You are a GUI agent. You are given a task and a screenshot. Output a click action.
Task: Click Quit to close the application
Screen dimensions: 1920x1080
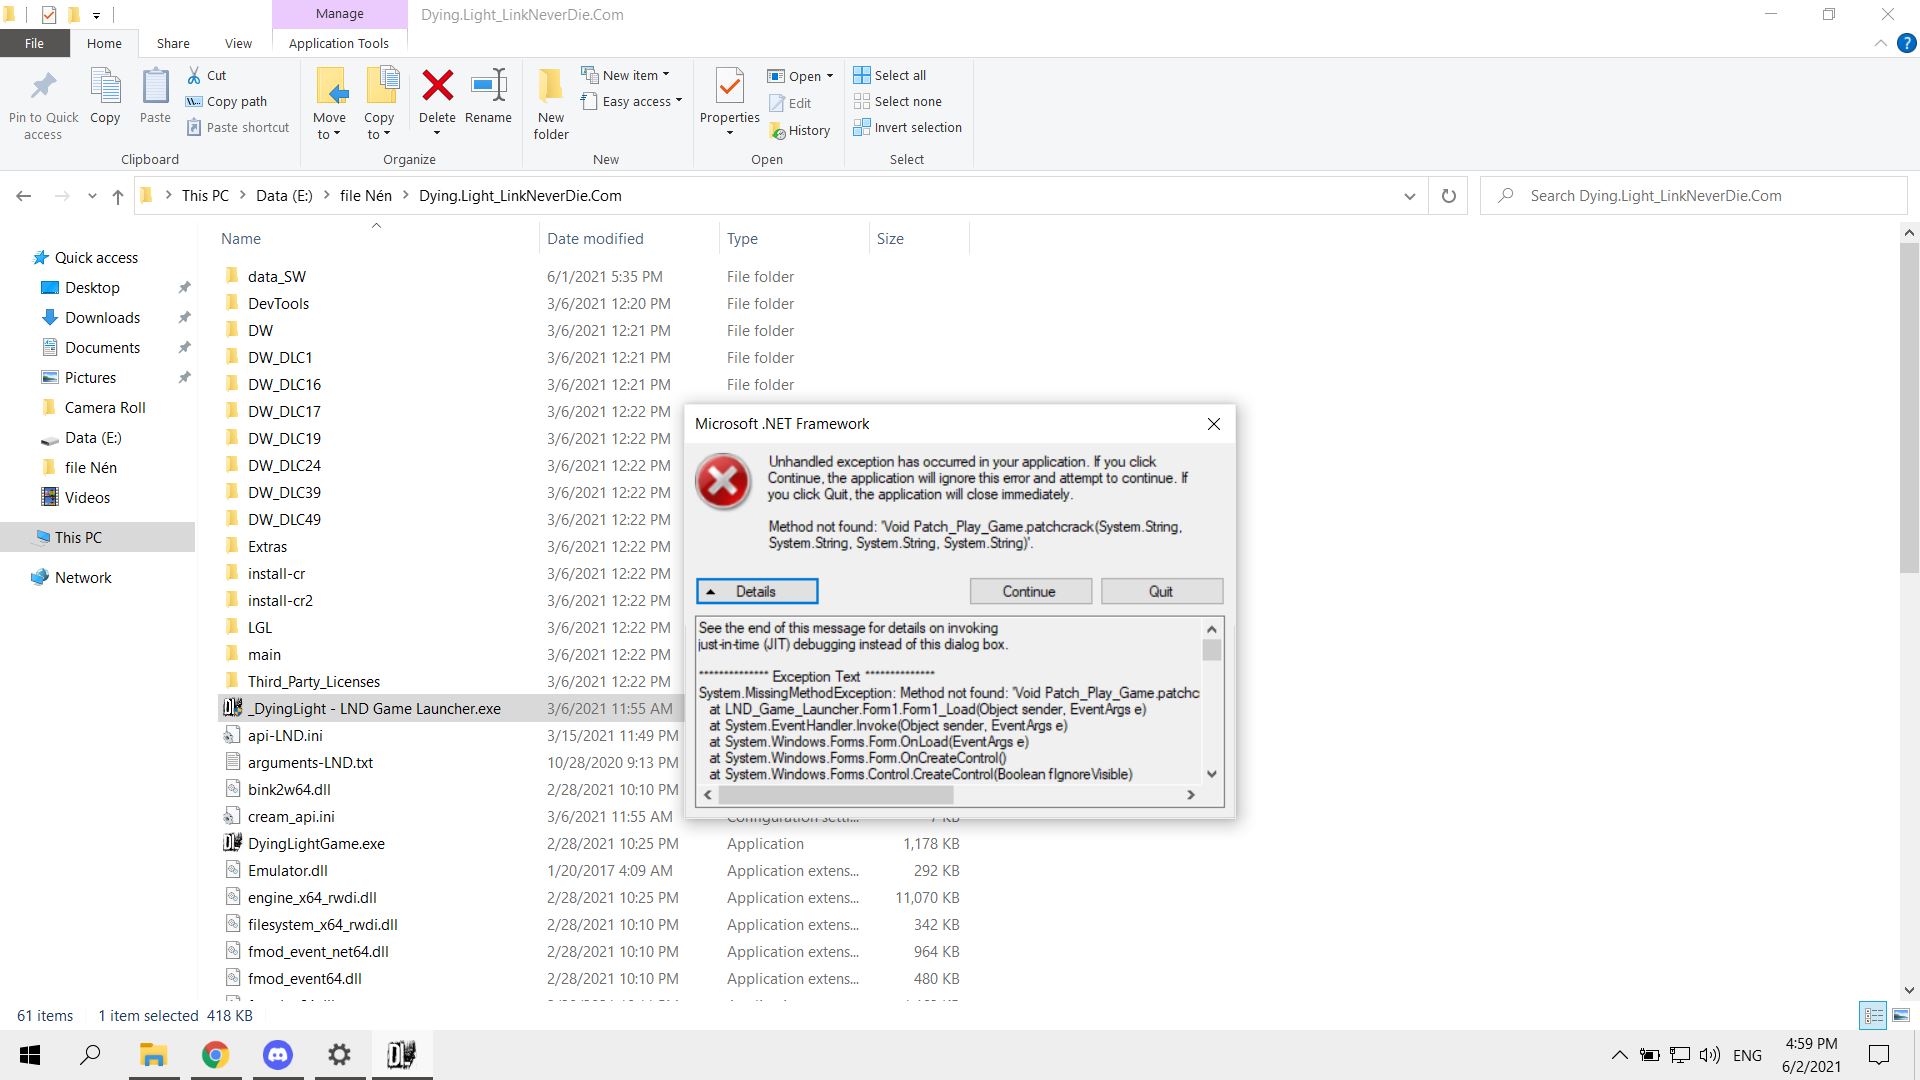pyautogui.click(x=1160, y=591)
